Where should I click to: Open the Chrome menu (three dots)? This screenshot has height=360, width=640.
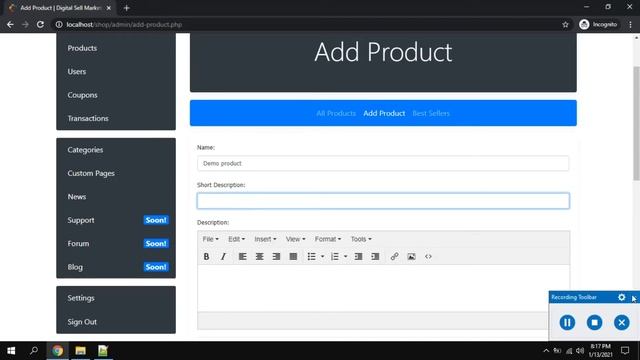tap(630, 24)
